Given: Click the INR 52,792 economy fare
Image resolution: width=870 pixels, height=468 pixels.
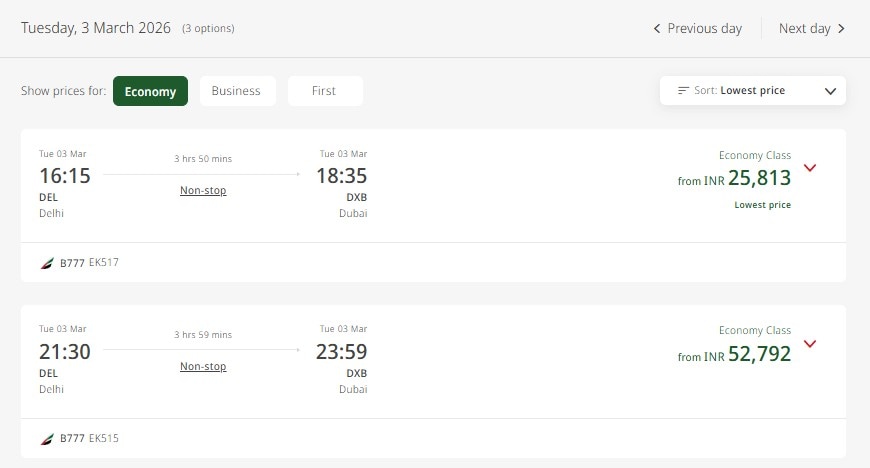Looking at the screenshot, I should coord(759,355).
